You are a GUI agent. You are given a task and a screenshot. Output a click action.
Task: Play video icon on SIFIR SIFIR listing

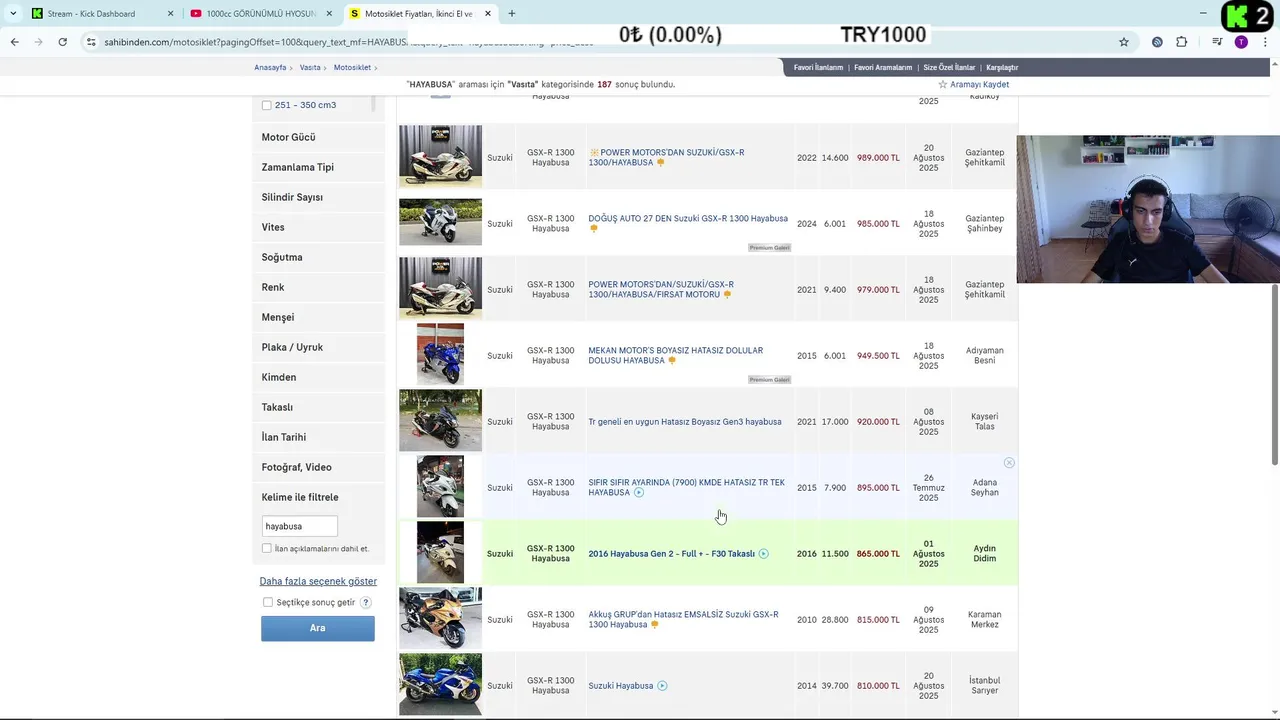click(639, 492)
